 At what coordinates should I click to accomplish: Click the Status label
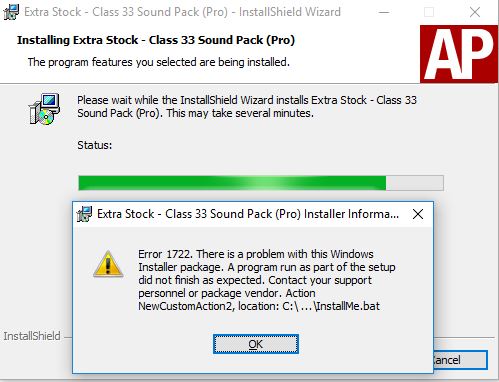coord(95,145)
